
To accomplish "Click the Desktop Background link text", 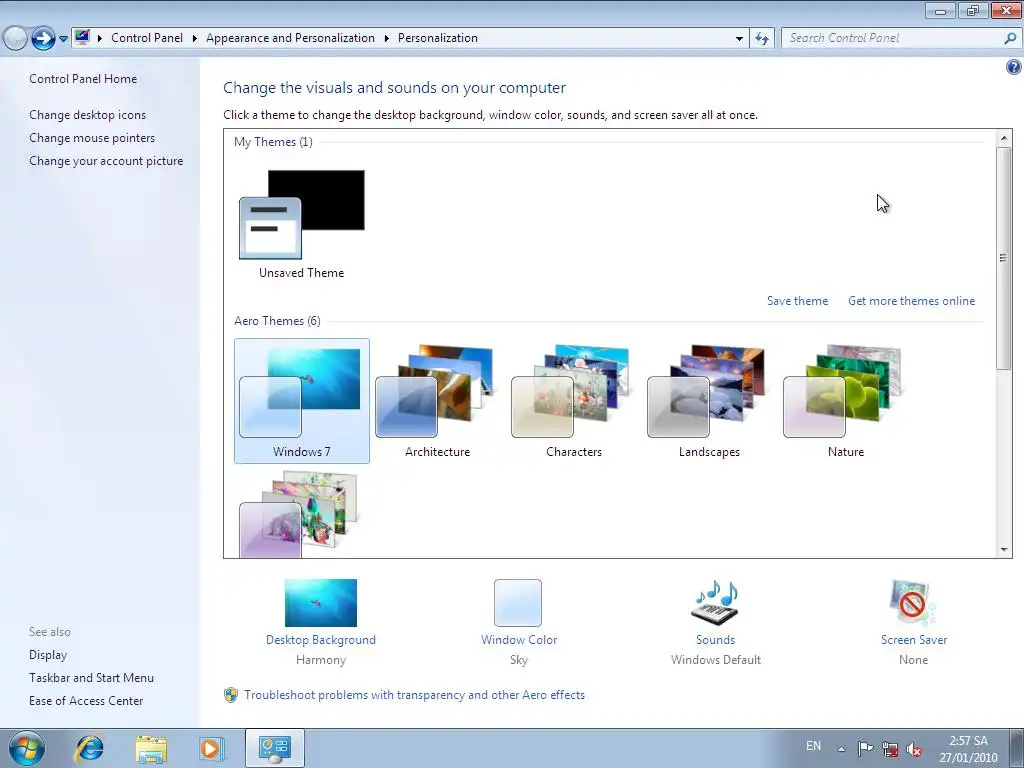I will click(x=321, y=640).
